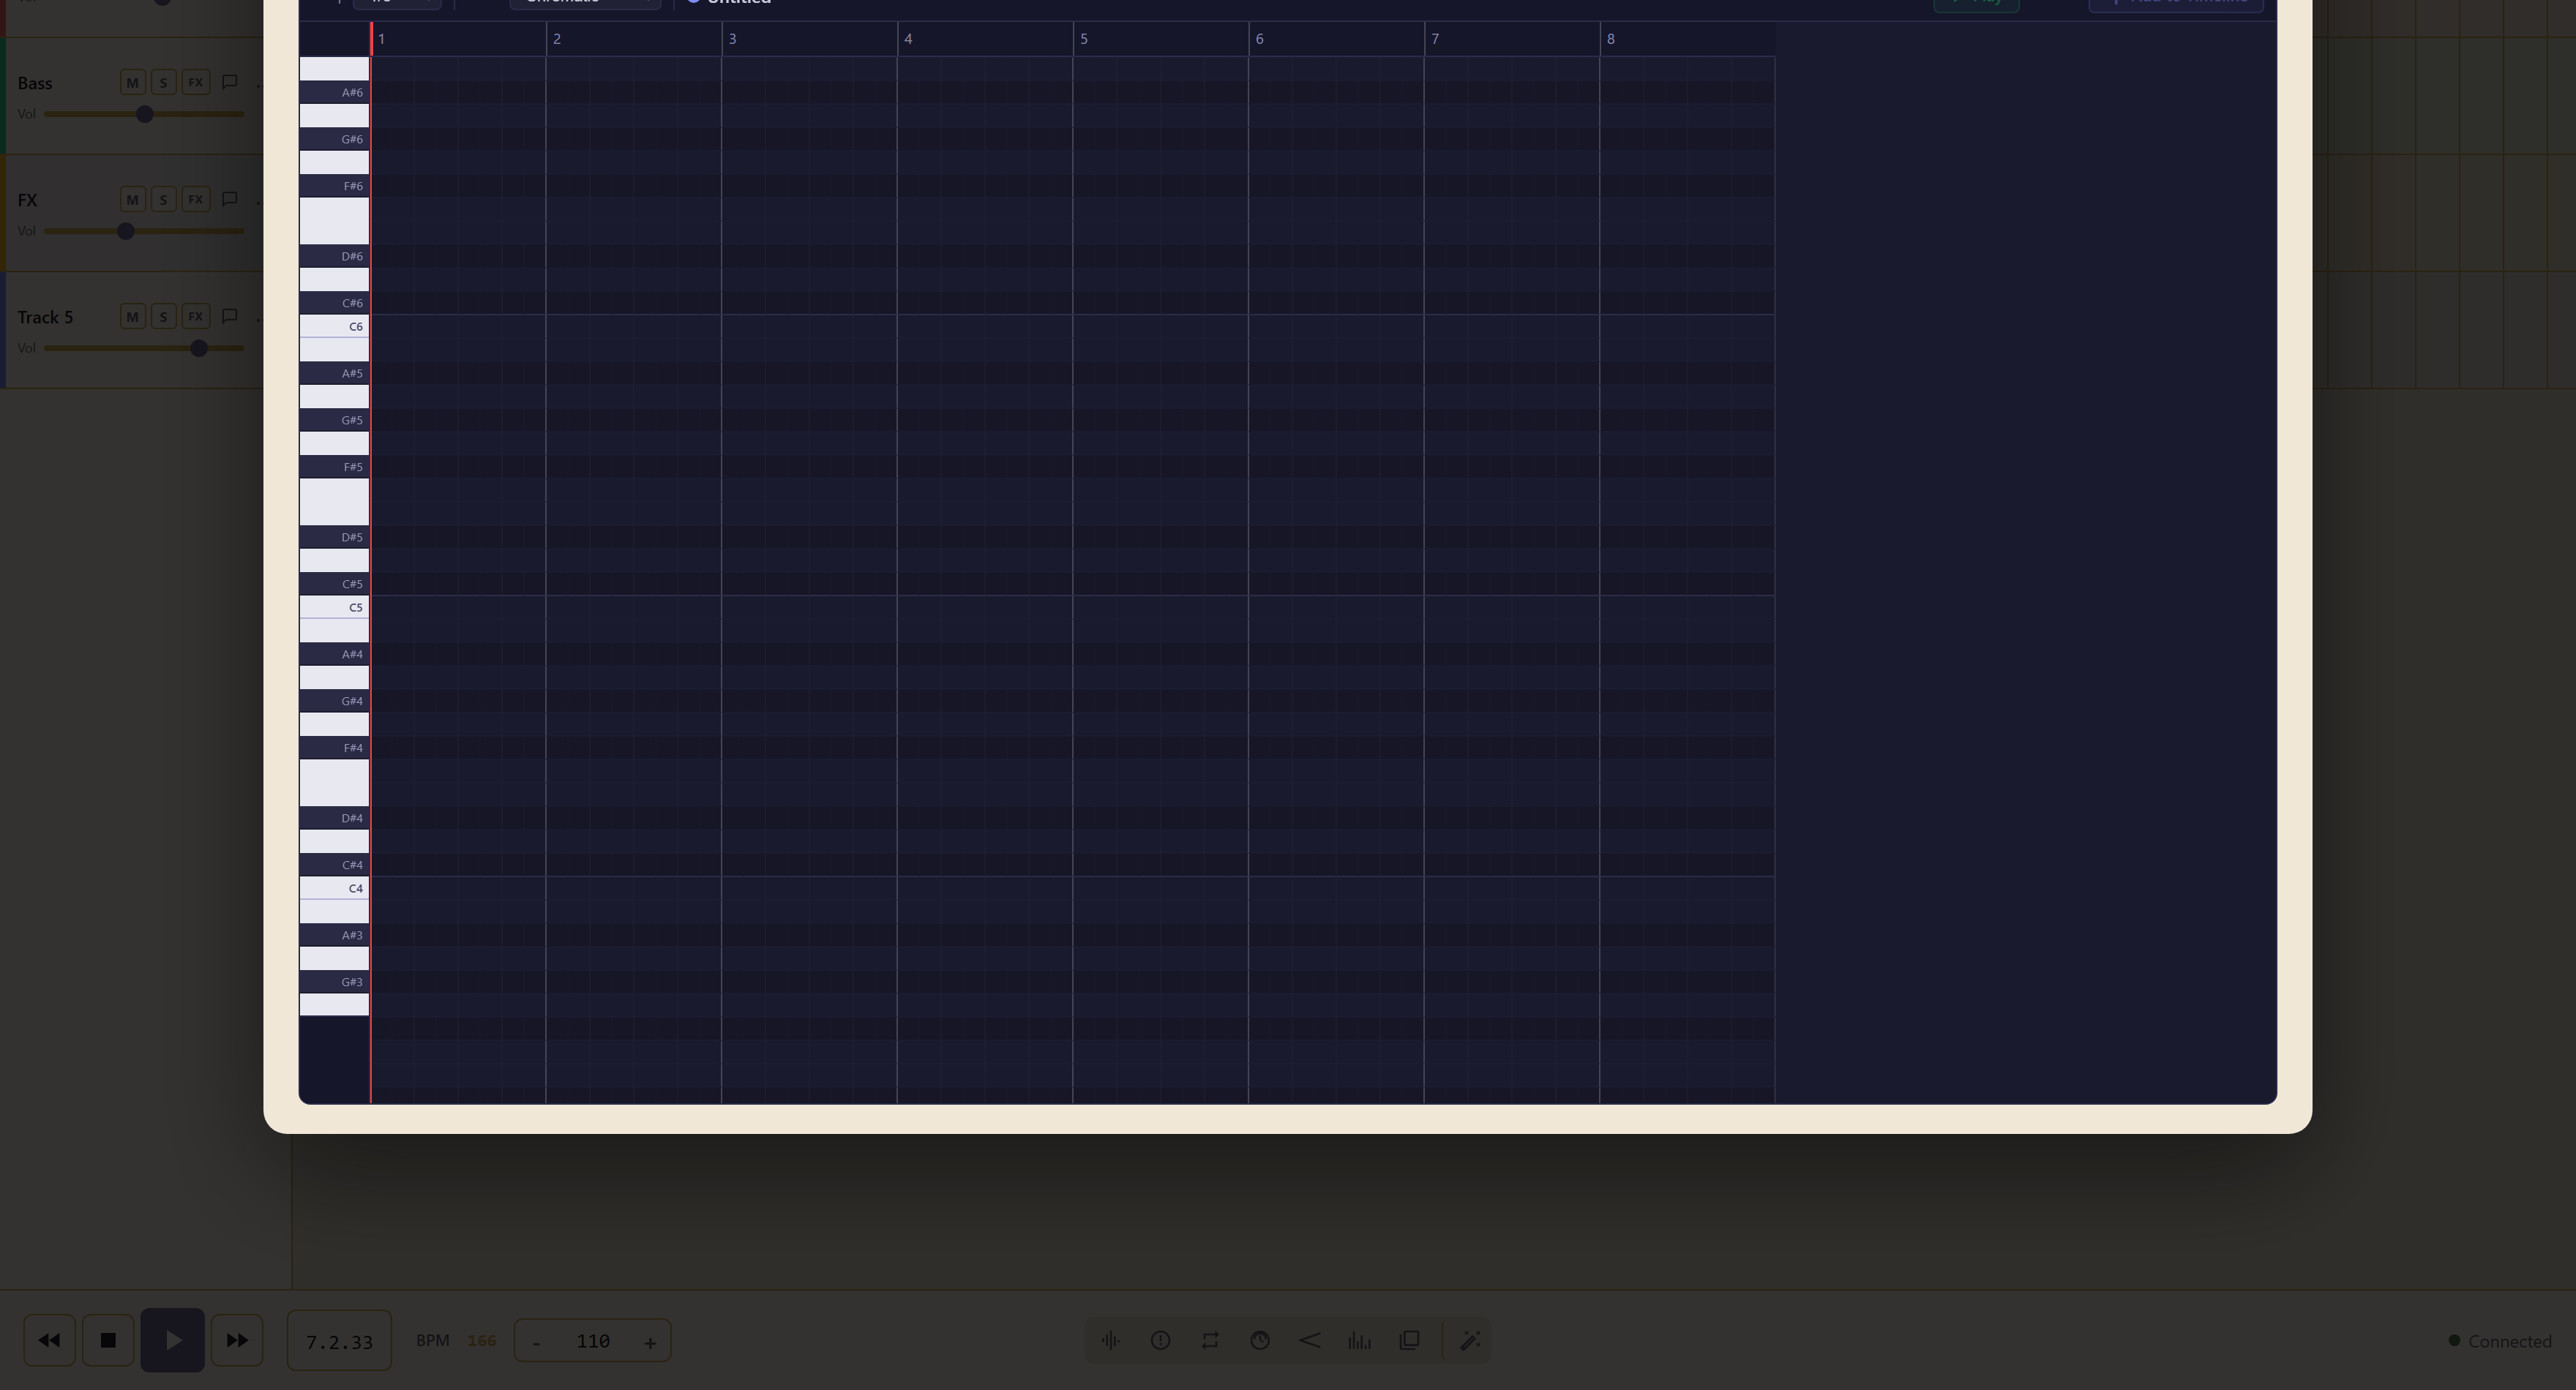Fast-forward with the double-right arrow
The image size is (2576, 1390).
(x=237, y=1340)
